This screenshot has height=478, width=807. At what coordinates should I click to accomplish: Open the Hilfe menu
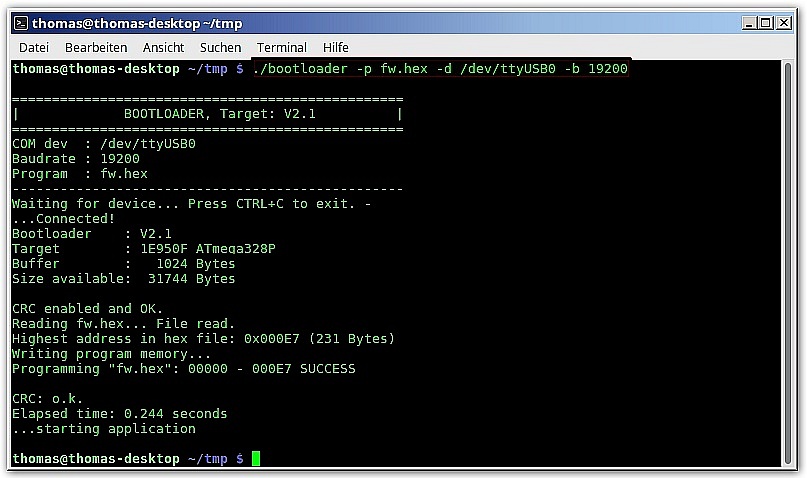(336, 47)
